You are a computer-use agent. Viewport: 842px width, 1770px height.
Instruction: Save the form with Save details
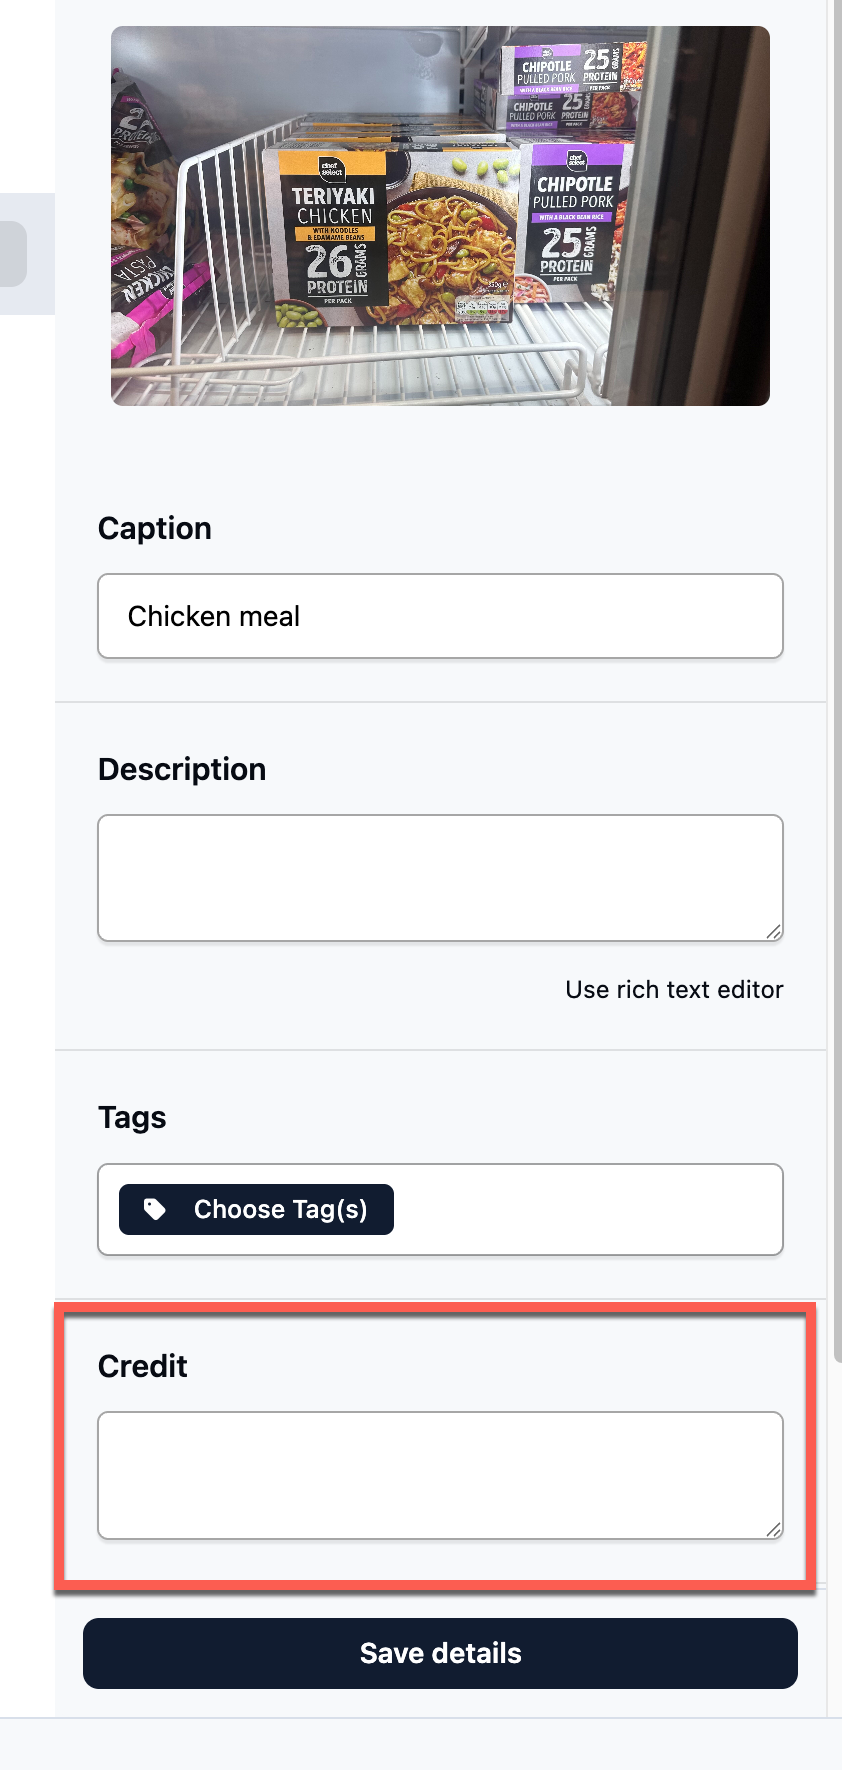point(440,1653)
